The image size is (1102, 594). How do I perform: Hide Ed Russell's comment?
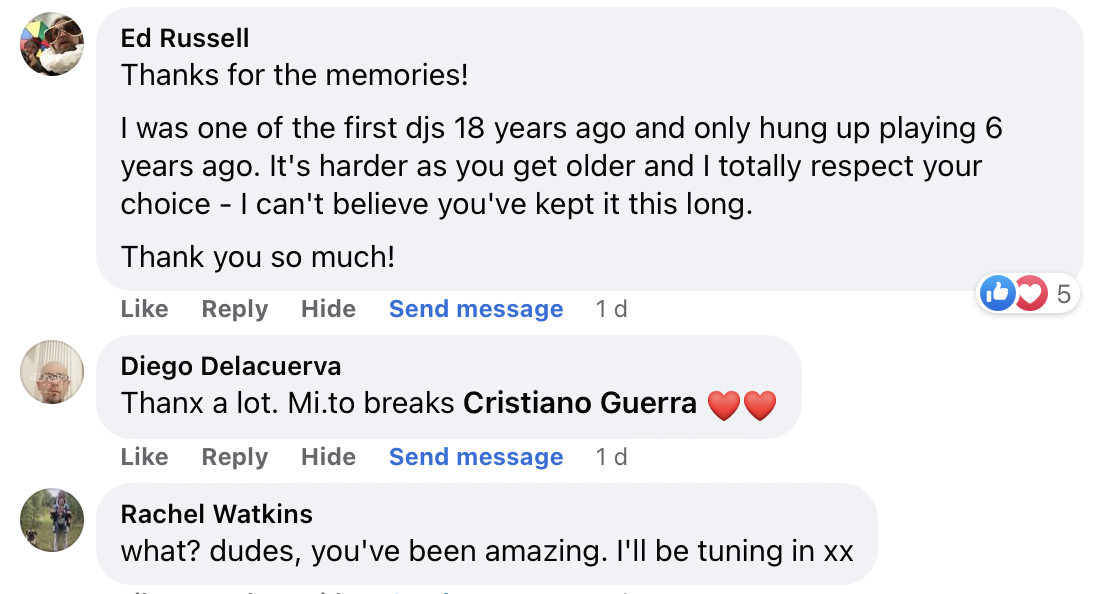[x=328, y=309]
